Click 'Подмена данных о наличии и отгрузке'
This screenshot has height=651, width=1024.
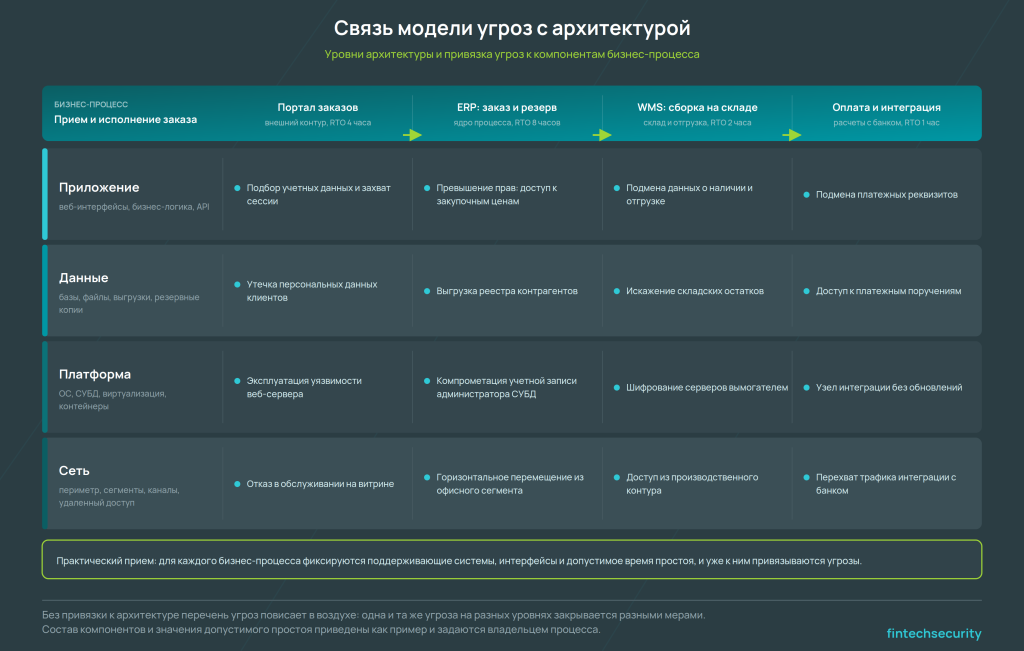point(689,195)
